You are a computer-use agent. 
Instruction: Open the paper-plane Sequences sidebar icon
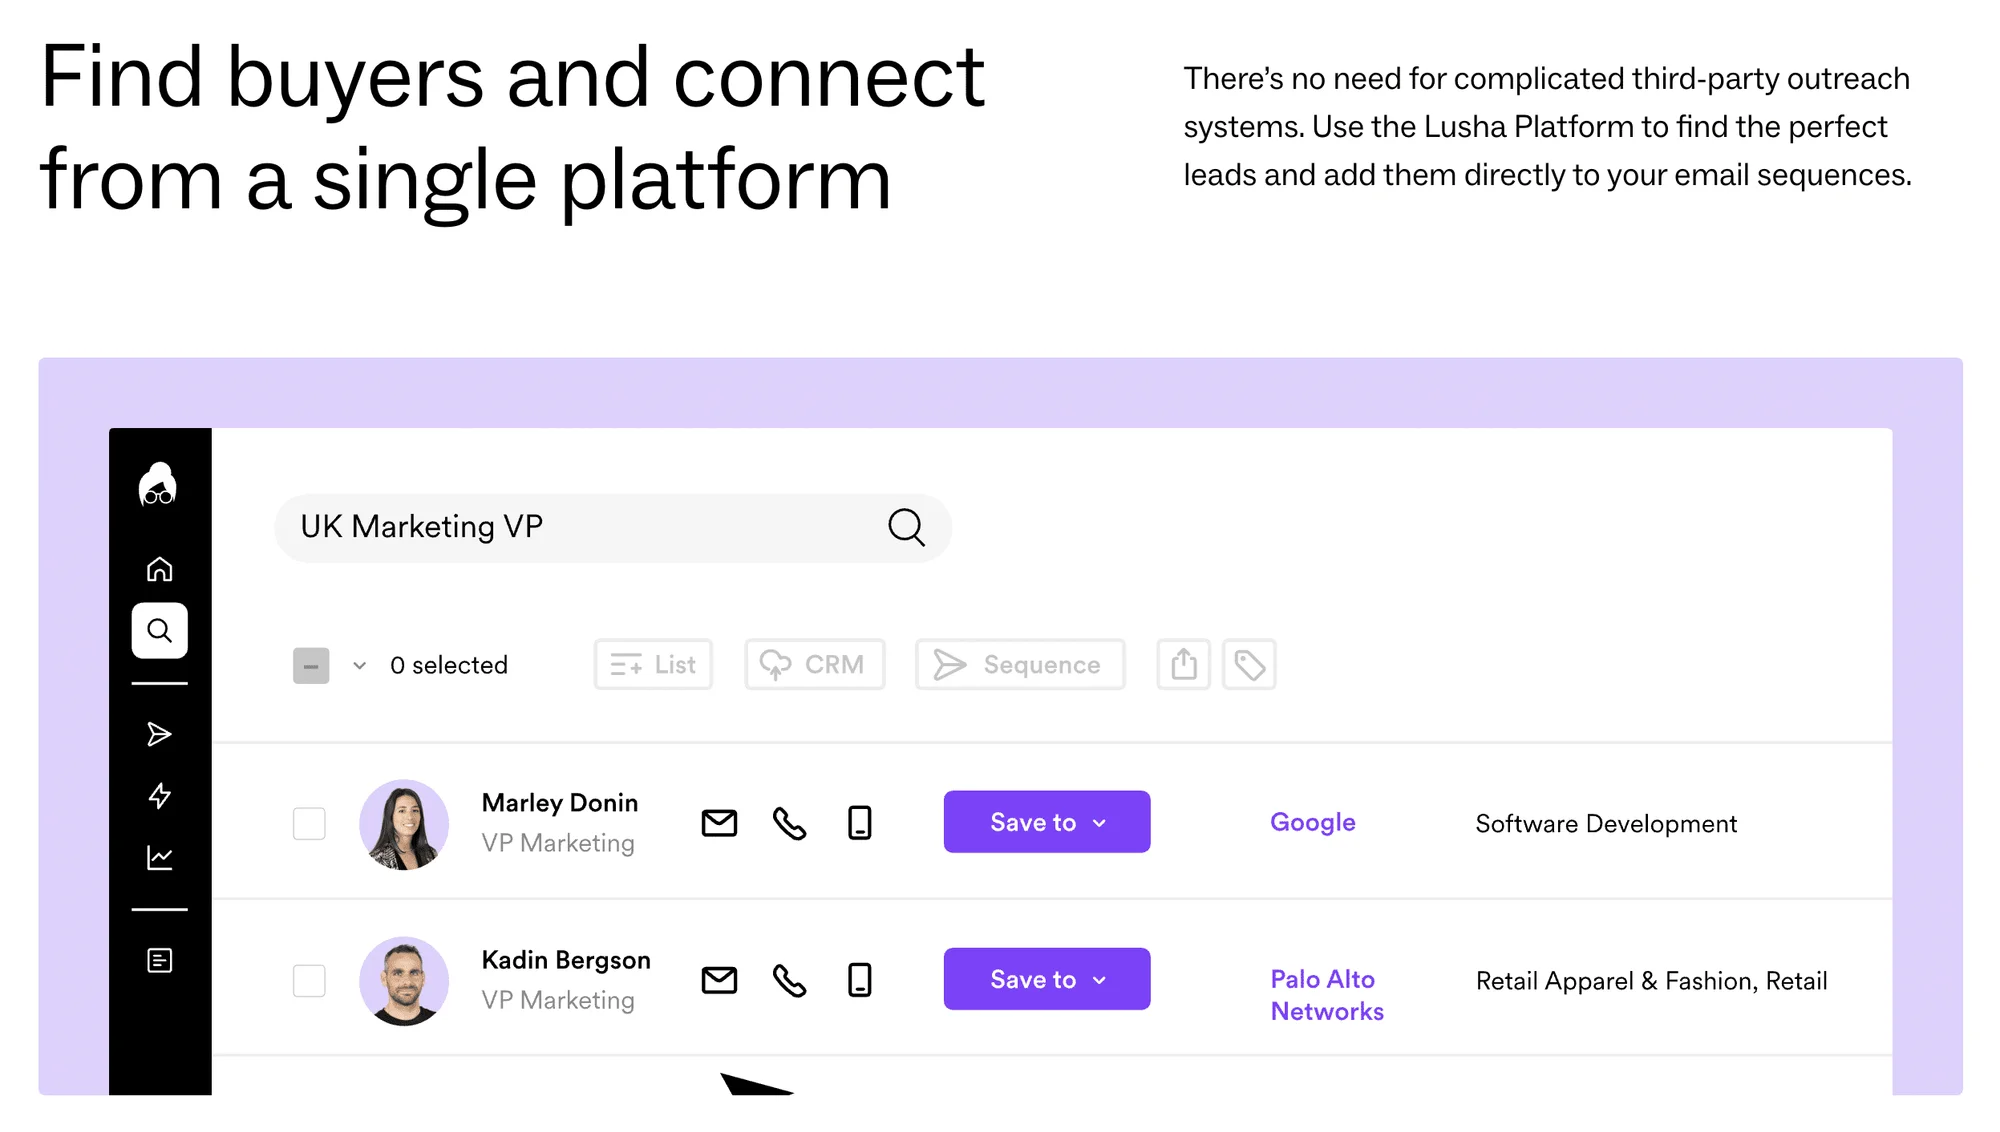(159, 734)
